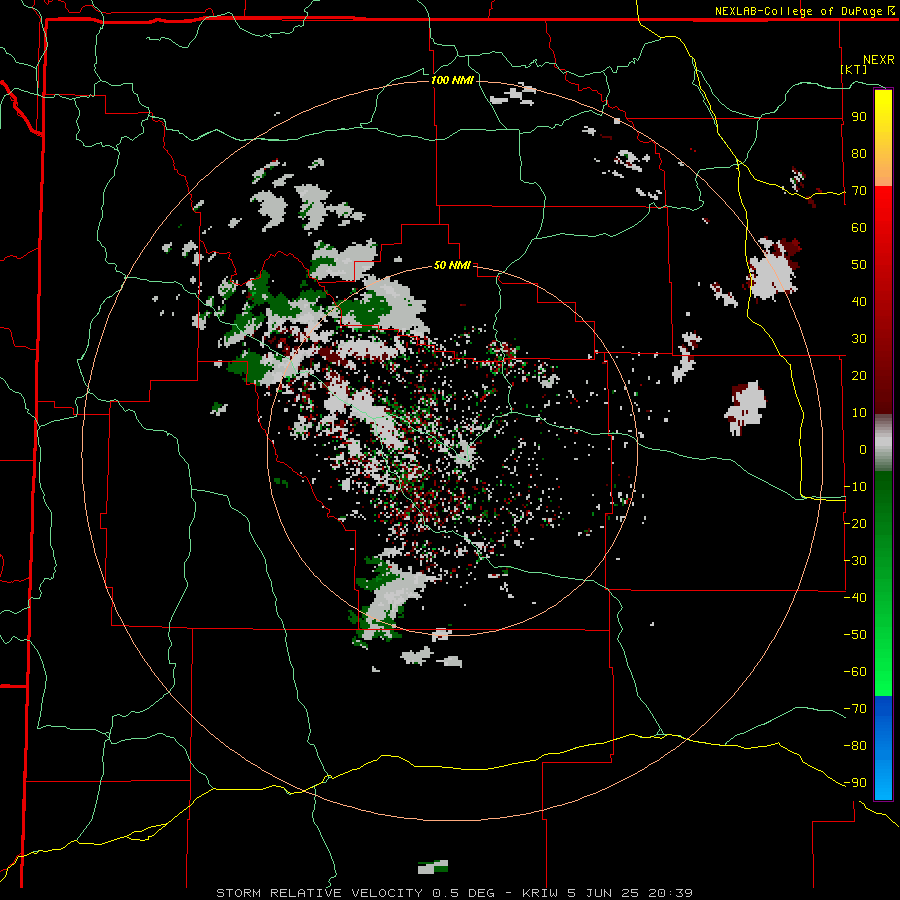Screen dimensions: 900x900
Task: Click the yellow top segment of the color bar
Action: [883, 138]
